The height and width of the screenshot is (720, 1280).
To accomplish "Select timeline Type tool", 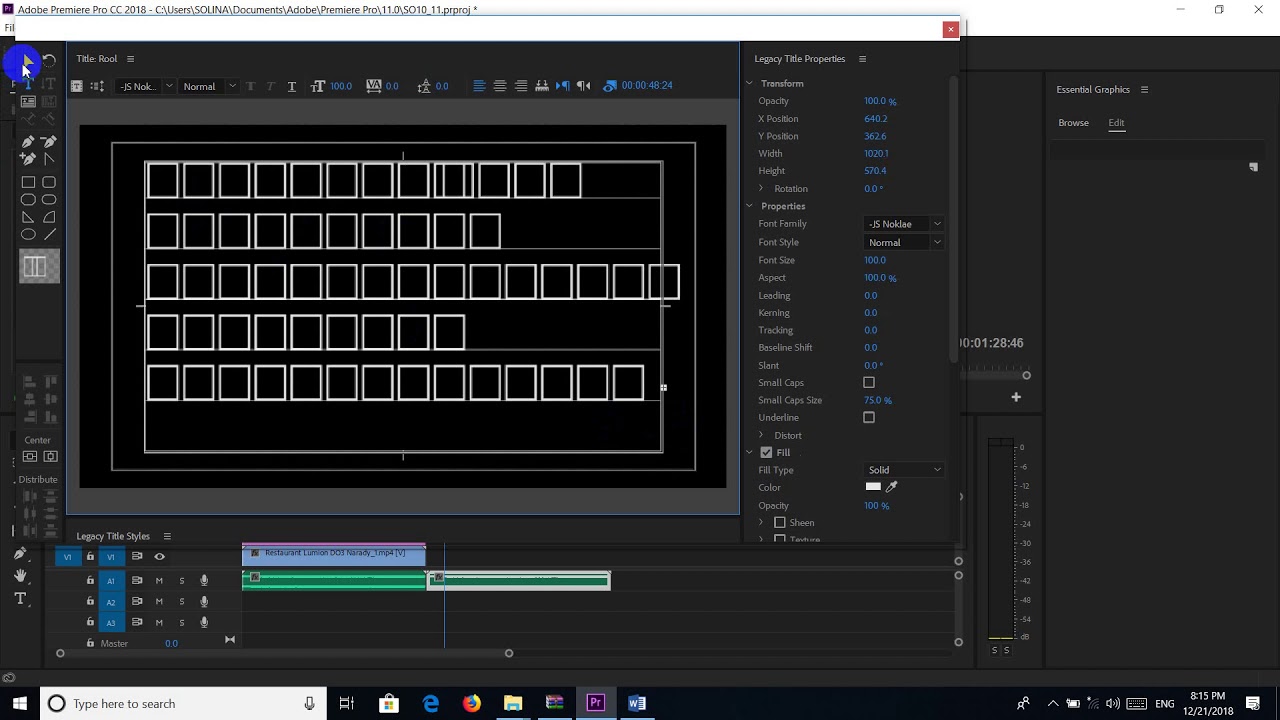I will coord(20,598).
